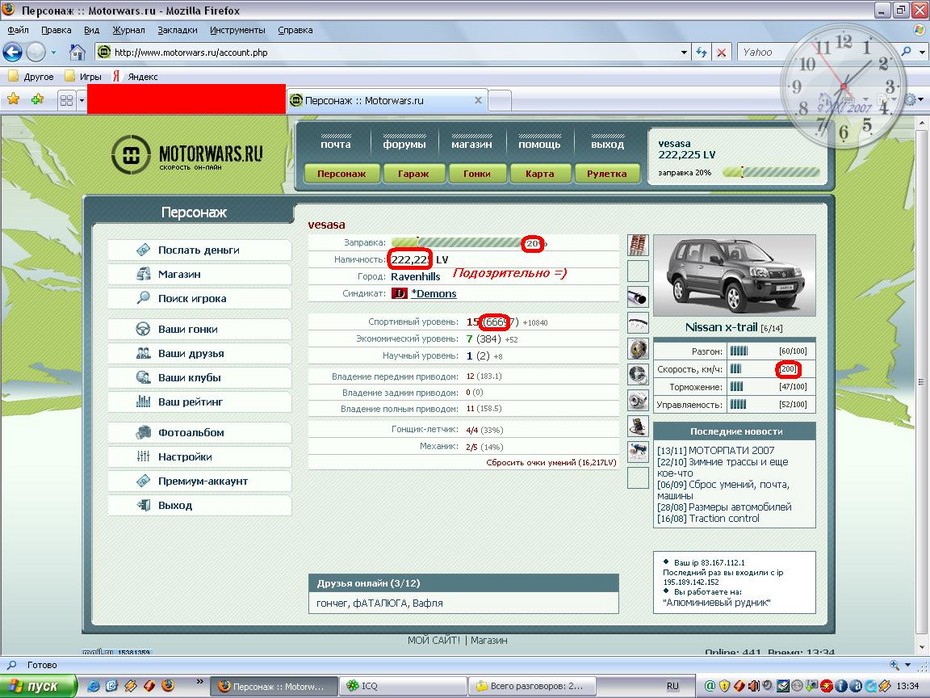
Task: Click the Firefox back arrow button
Action: (x=12, y=52)
